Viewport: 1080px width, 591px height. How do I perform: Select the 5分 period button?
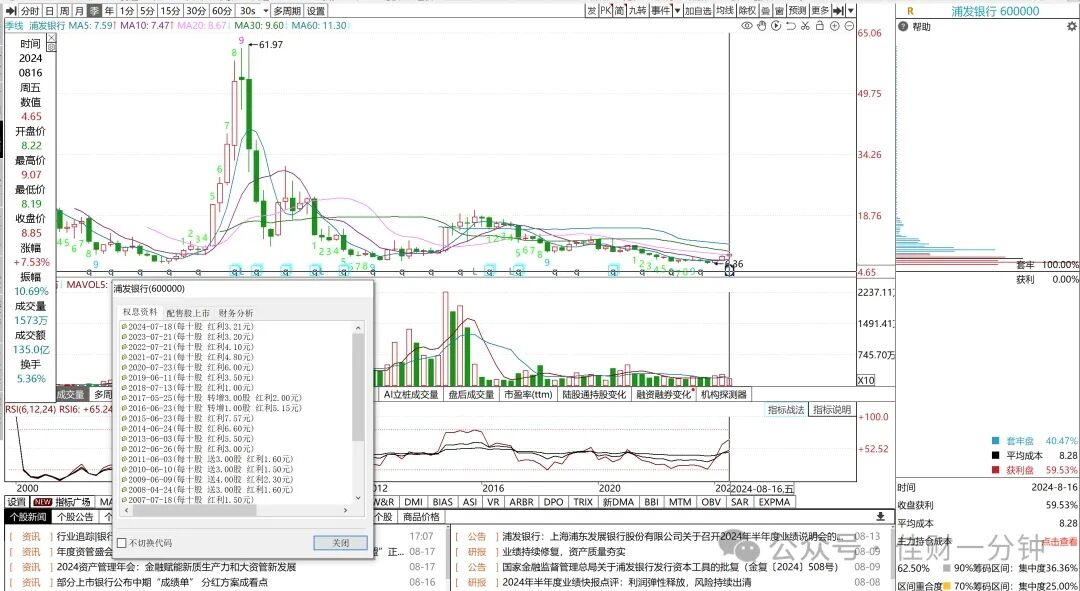[x=147, y=11]
